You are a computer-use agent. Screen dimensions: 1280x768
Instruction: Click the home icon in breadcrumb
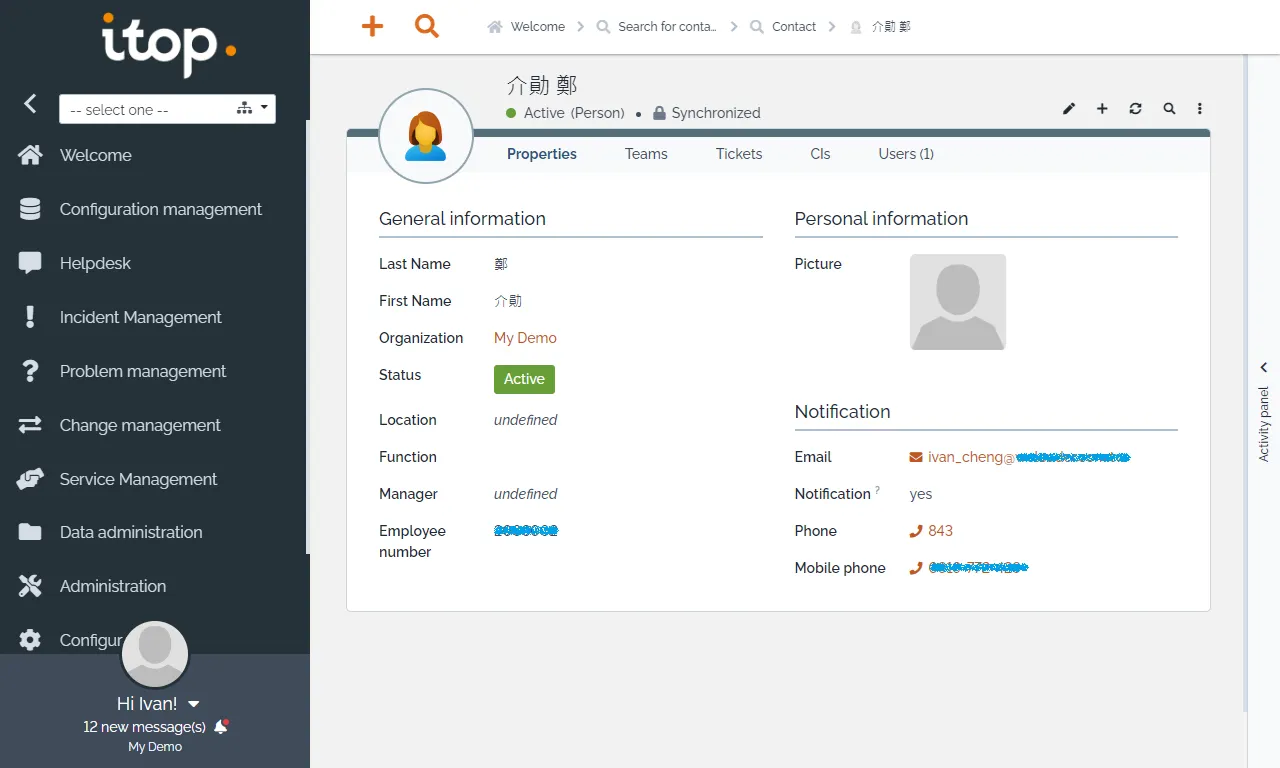(x=495, y=27)
